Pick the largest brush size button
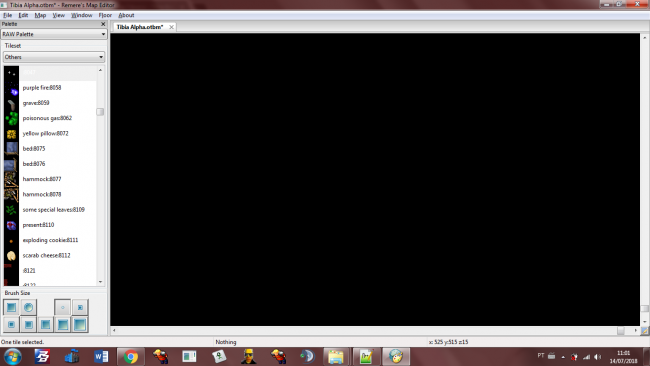 click(x=80, y=324)
